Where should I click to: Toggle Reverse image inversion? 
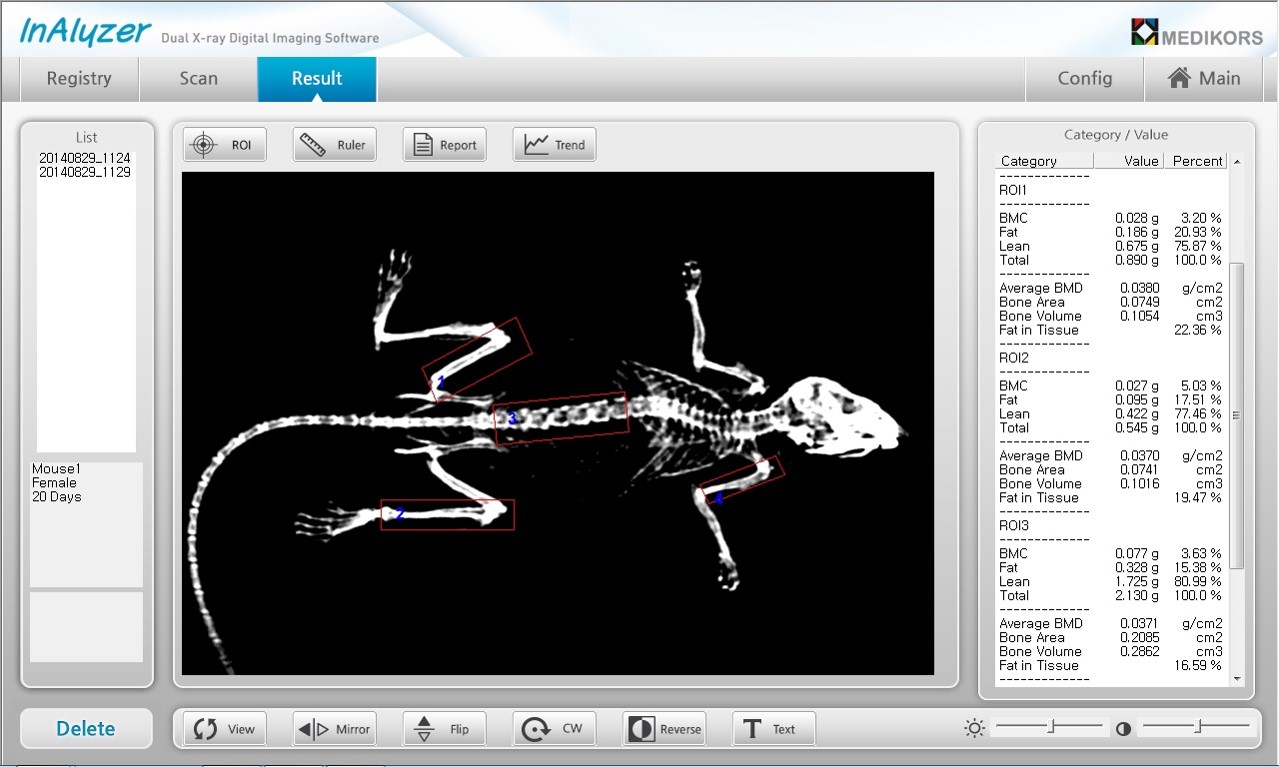664,729
